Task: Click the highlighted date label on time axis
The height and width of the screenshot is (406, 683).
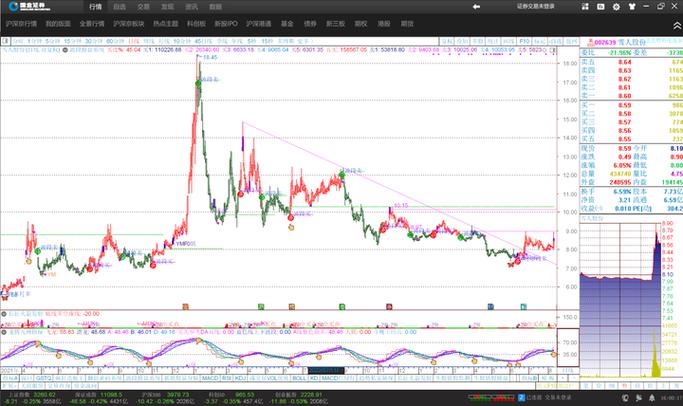Action: pyautogui.click(x=326, y=371)
